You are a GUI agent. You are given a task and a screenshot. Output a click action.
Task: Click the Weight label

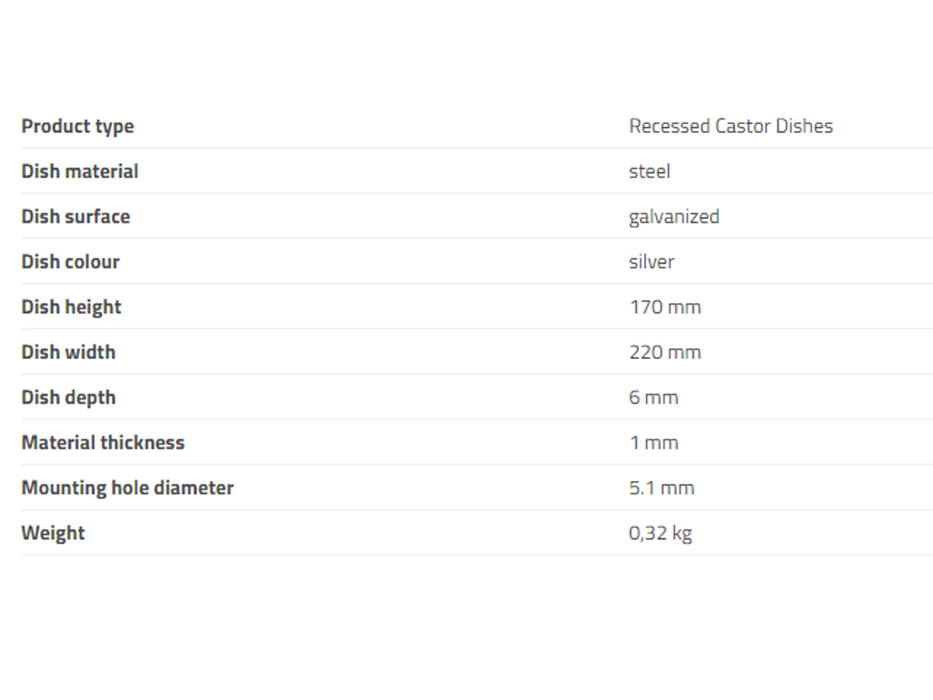tap(53, 533)
